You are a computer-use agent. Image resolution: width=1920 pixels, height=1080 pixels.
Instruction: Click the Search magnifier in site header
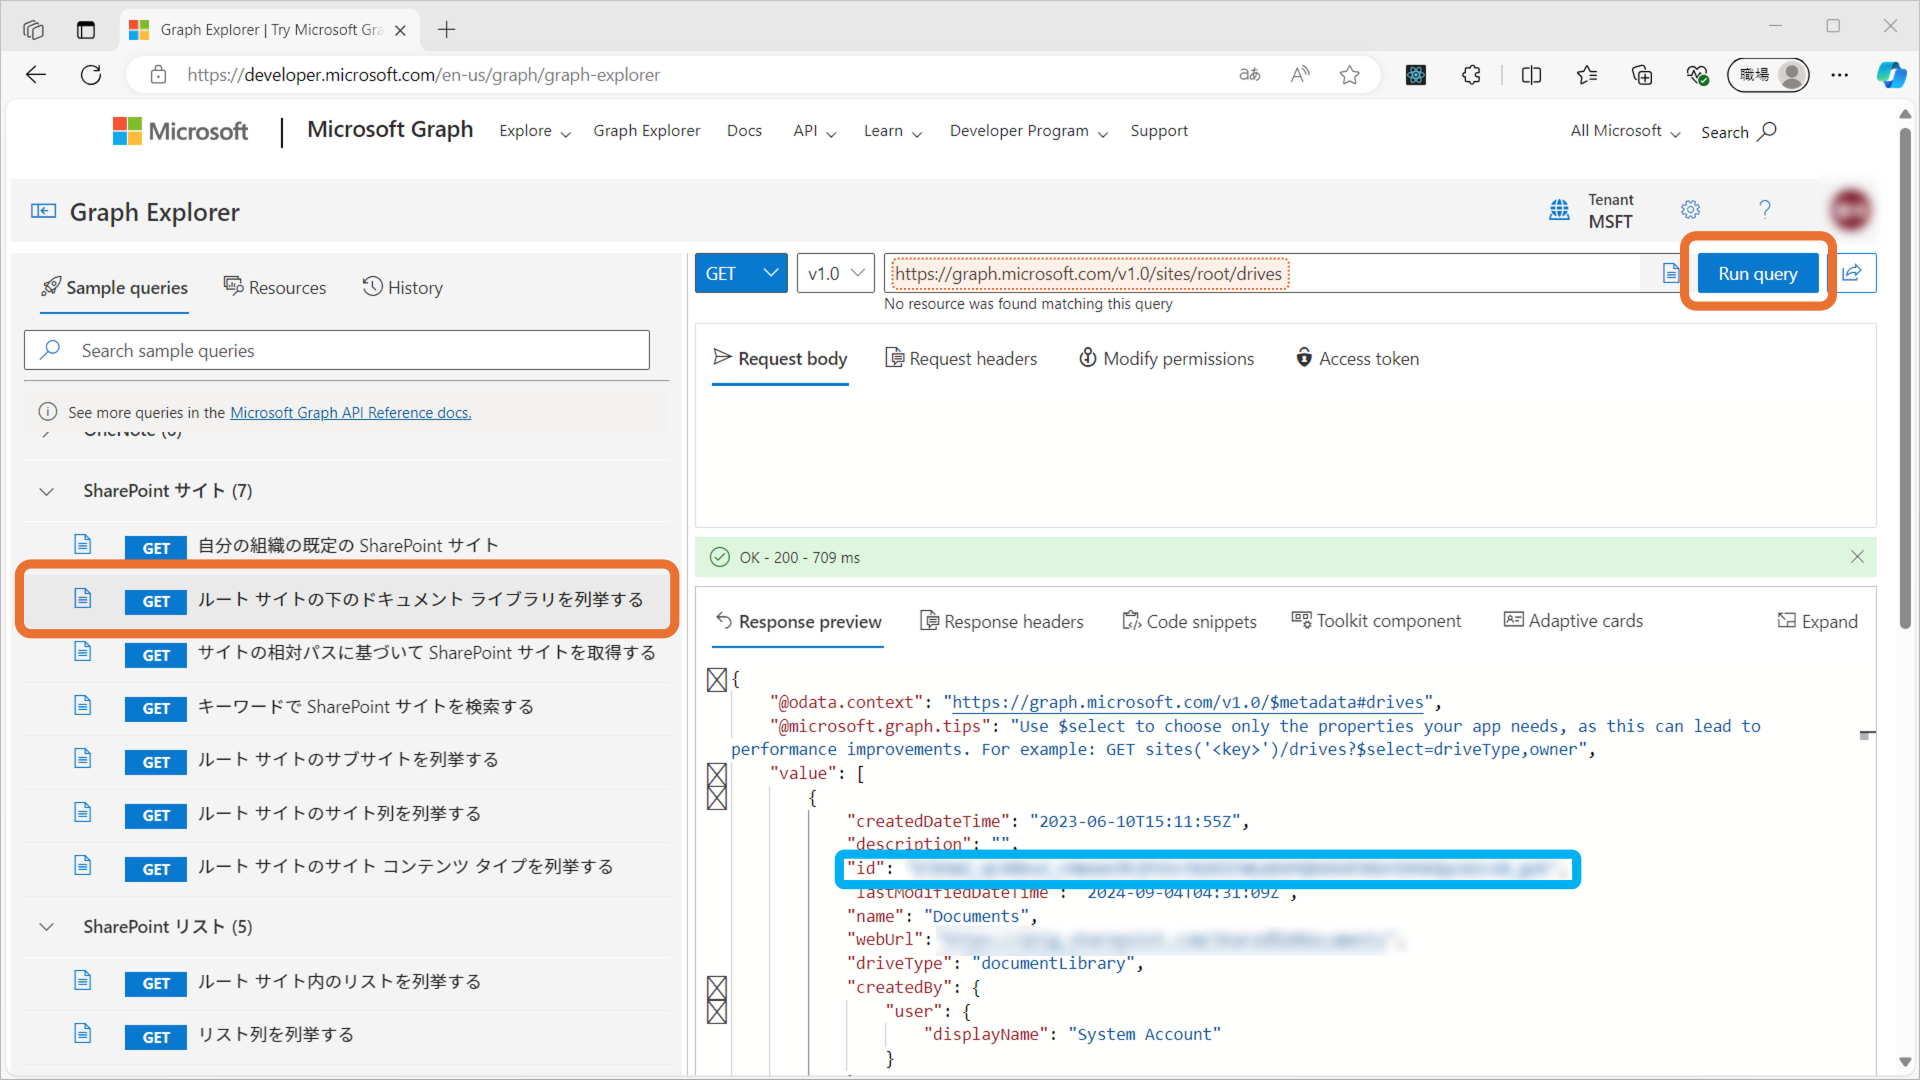click(1767, 131)
